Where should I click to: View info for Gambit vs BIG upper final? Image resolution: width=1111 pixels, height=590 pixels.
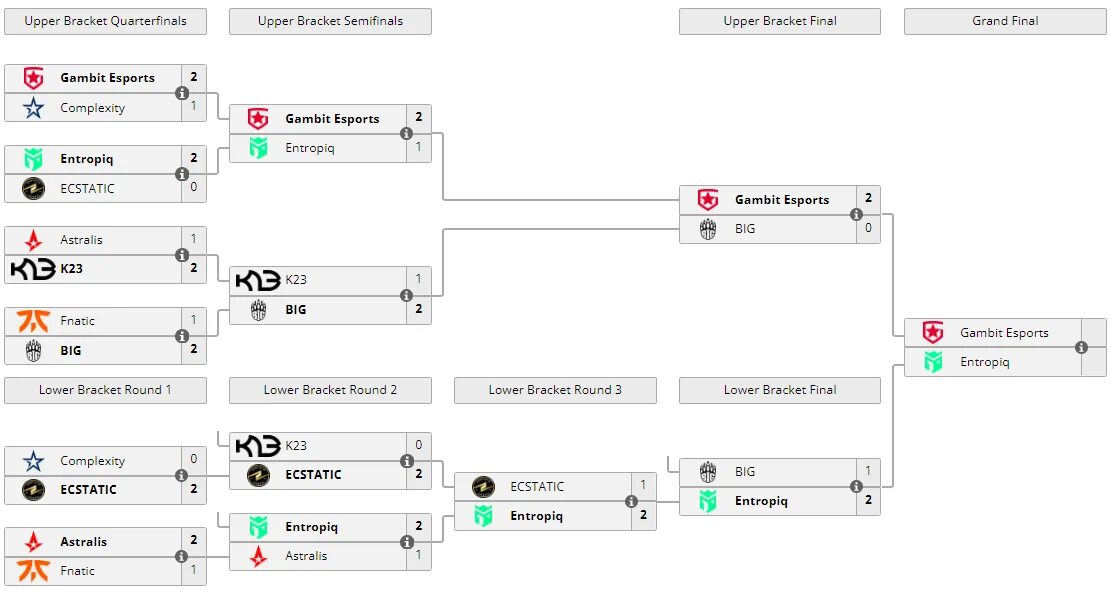[857, 214]
